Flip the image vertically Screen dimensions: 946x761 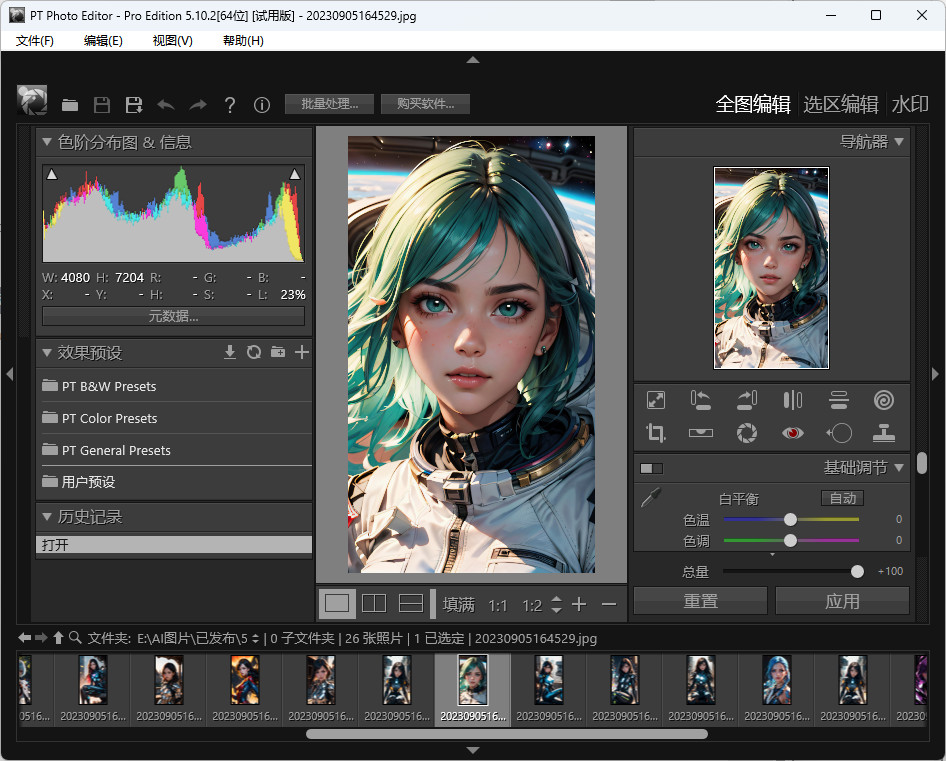[839, 400]
